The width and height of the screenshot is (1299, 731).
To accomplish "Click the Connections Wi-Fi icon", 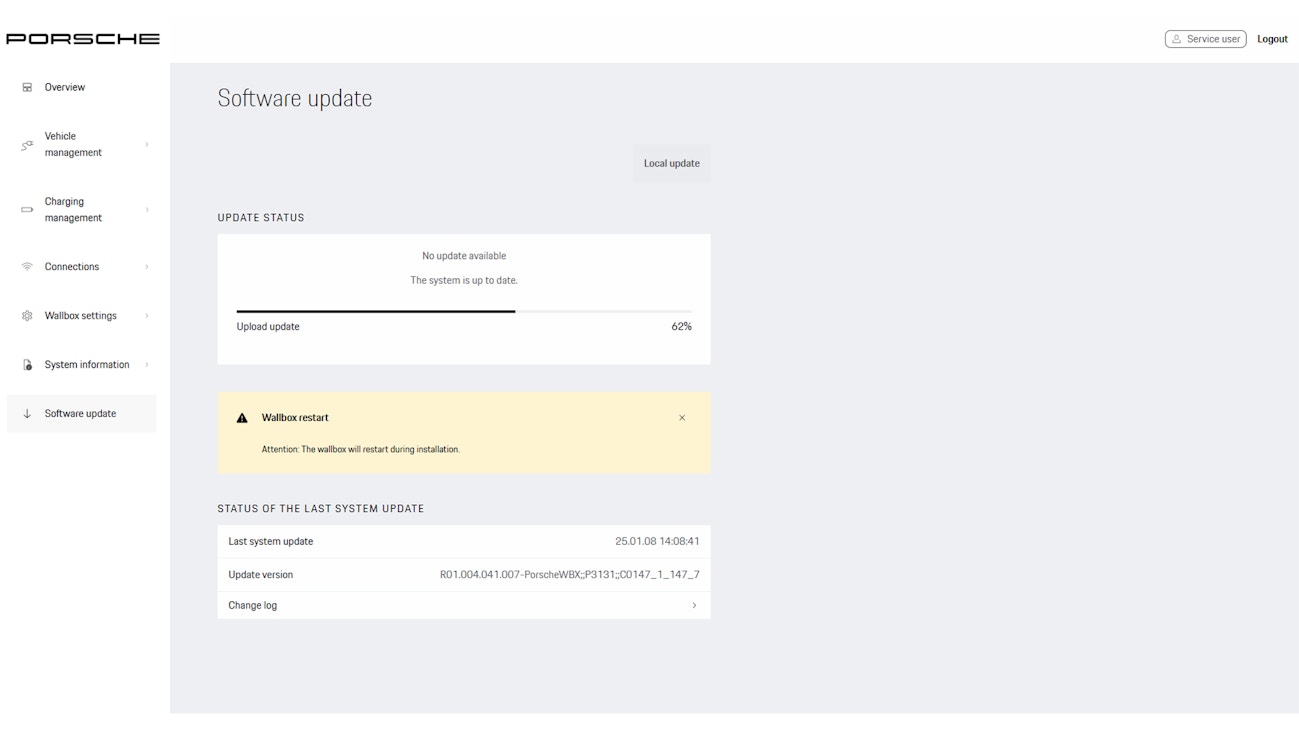I will click(x=26, y=266).
